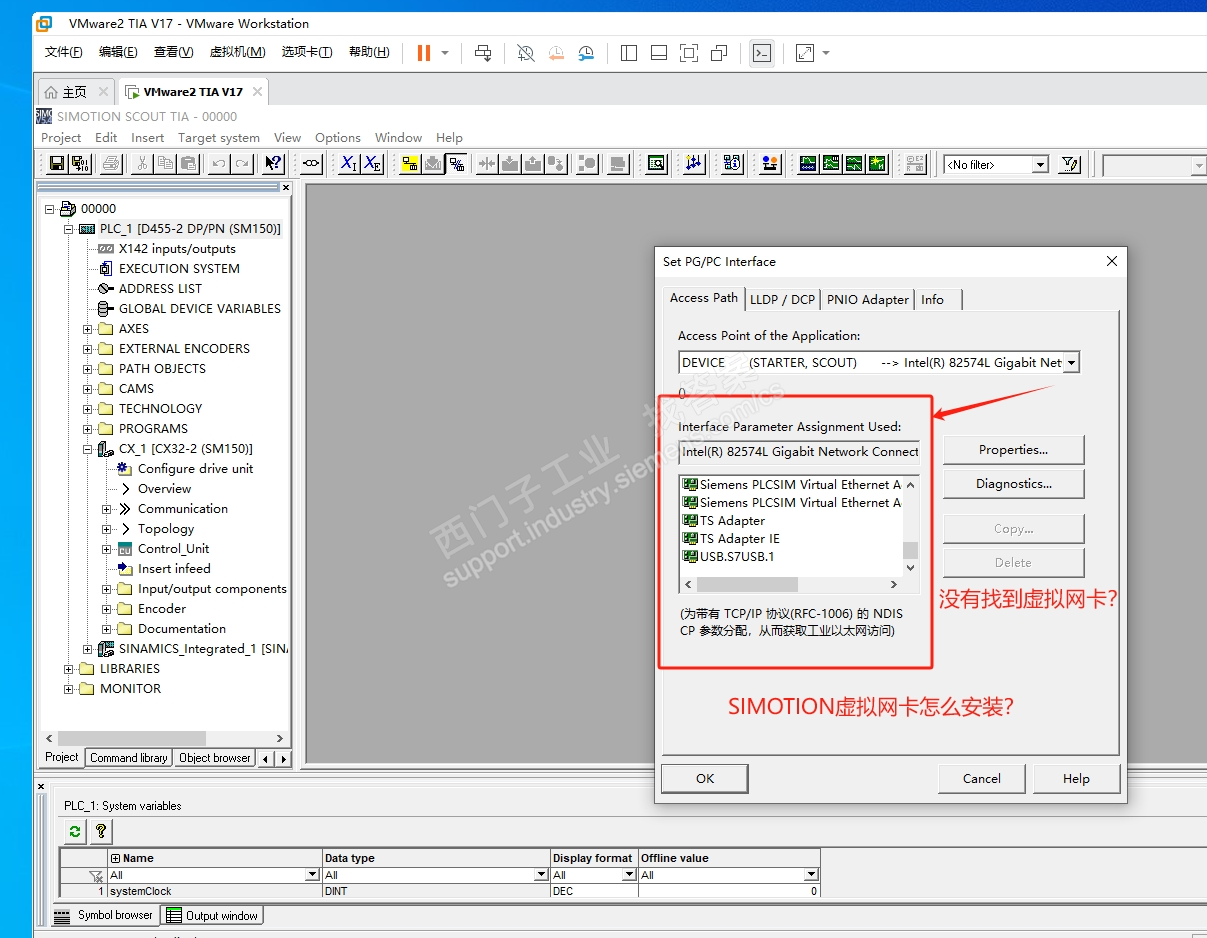Select VMware 主页 home tab
Viewport: 1207px width, 938px height.
click(x=75, y=92)
